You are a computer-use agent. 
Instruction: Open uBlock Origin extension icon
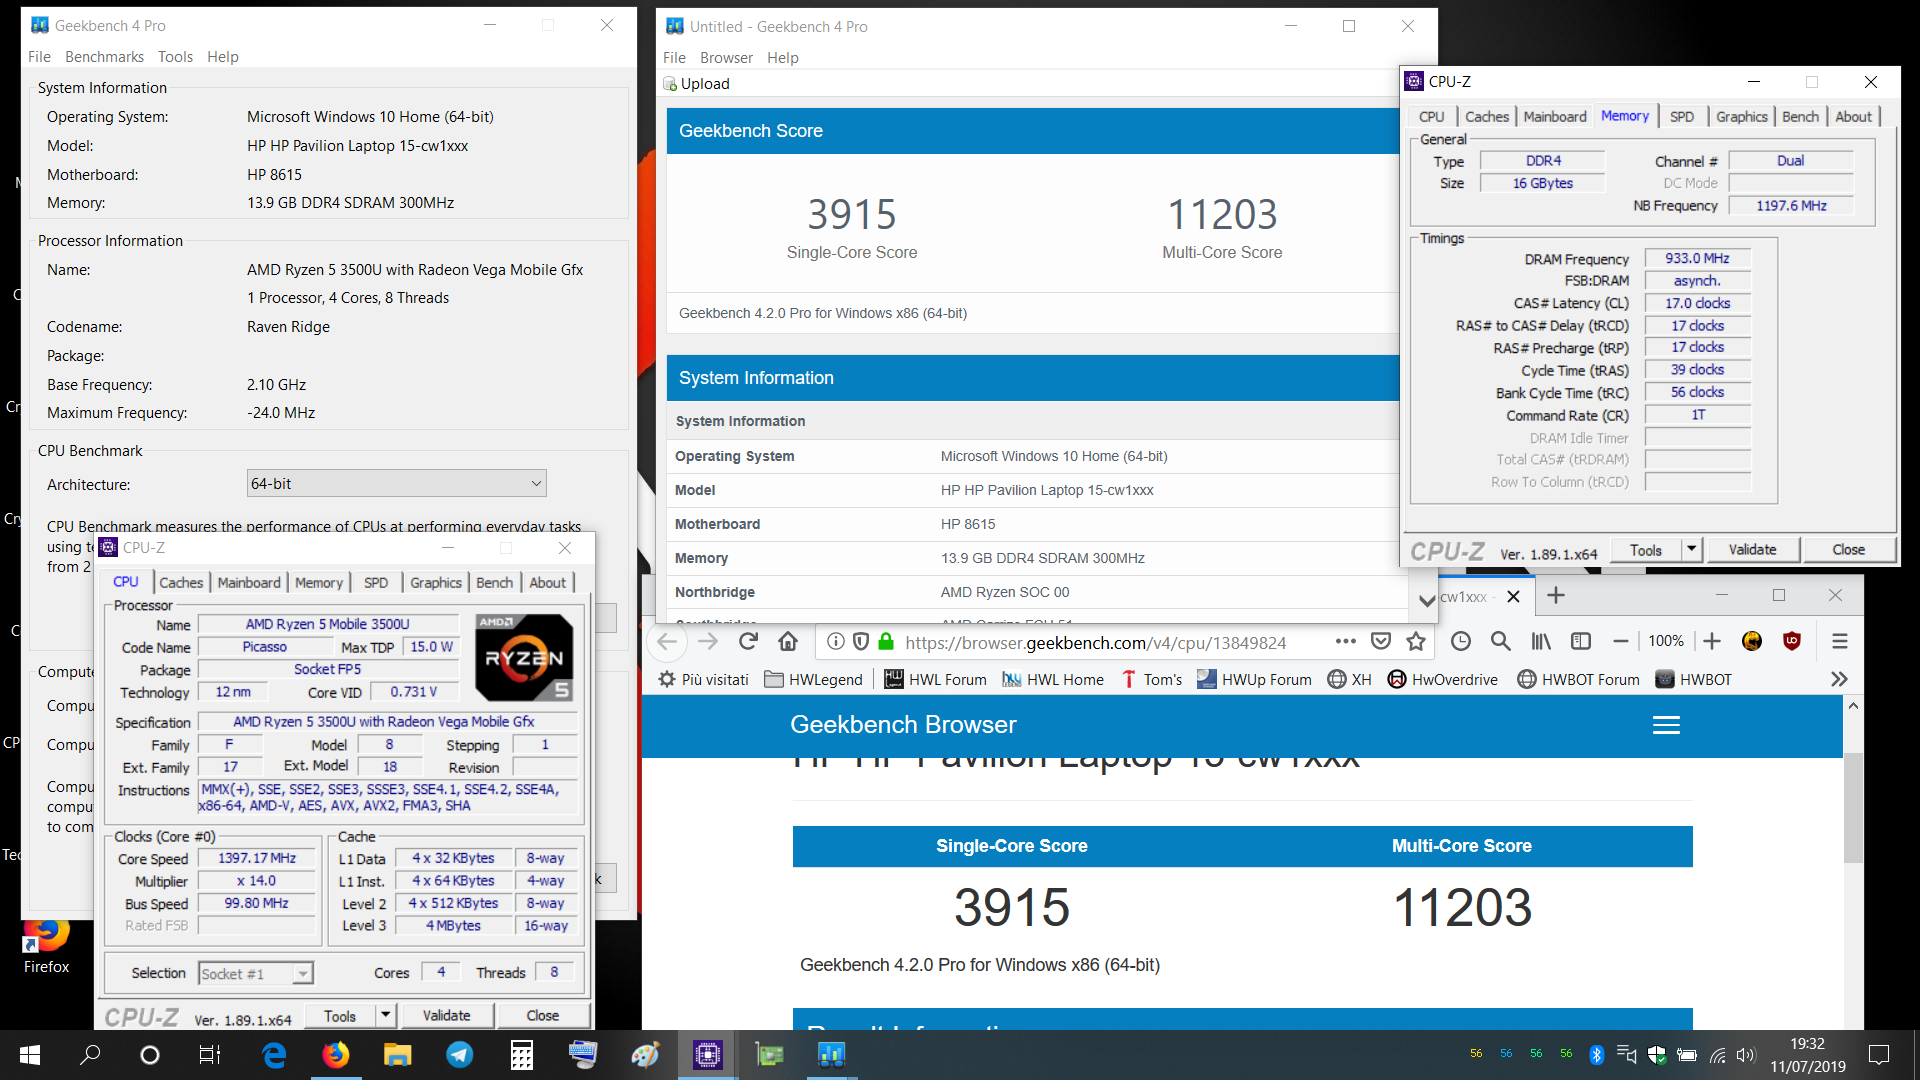tap(1792, 642)
